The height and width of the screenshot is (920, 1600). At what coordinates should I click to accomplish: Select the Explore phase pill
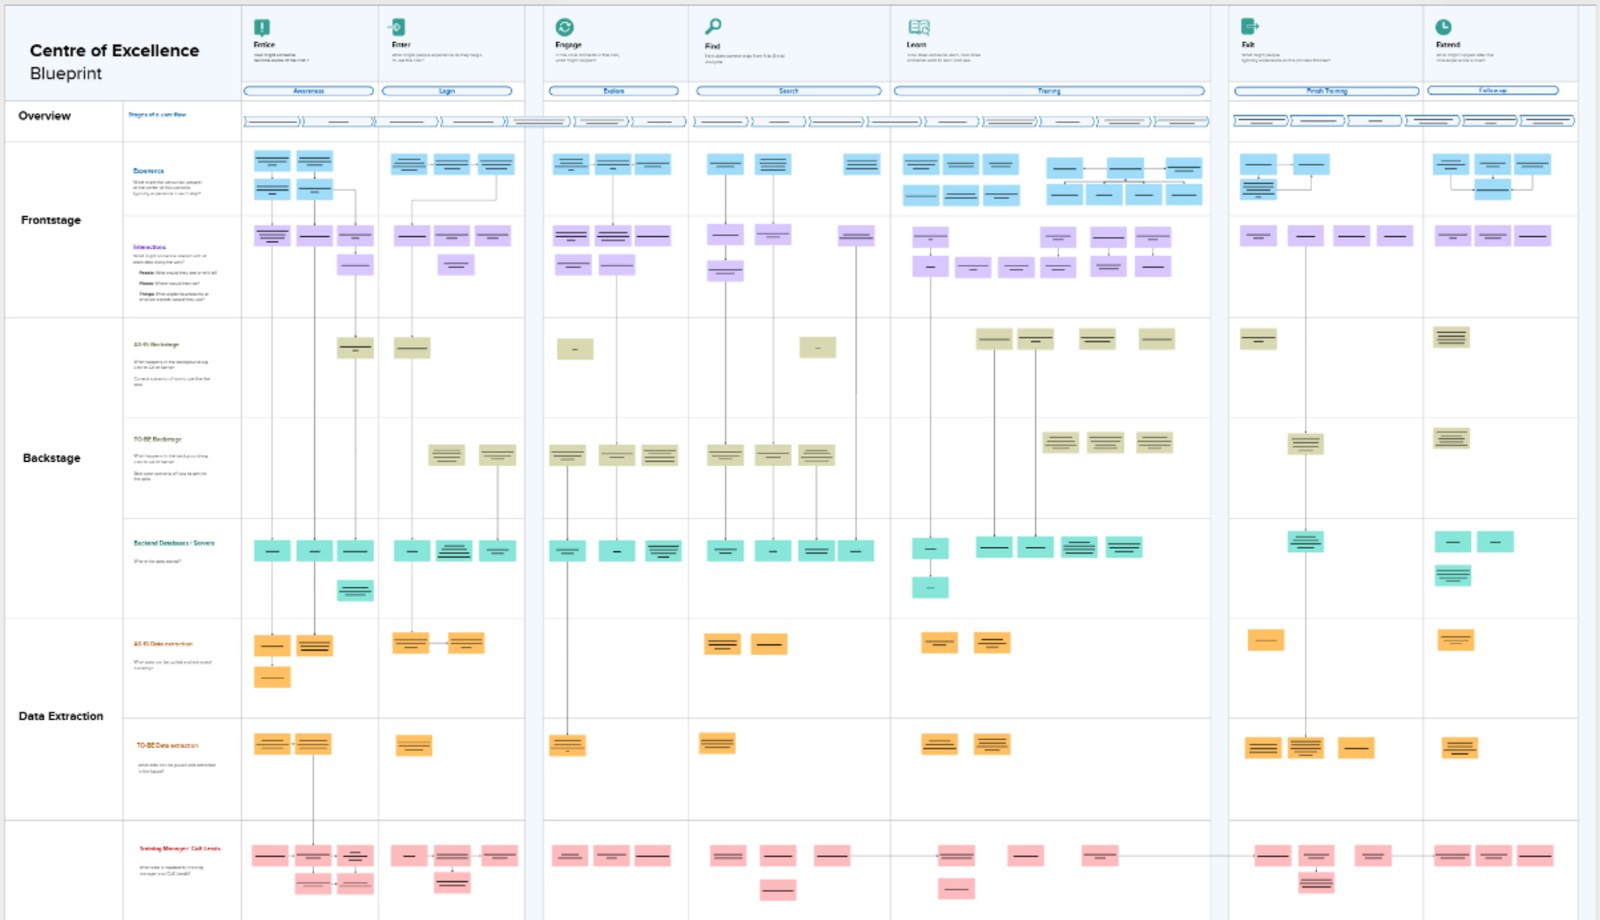tap(614, 91)
